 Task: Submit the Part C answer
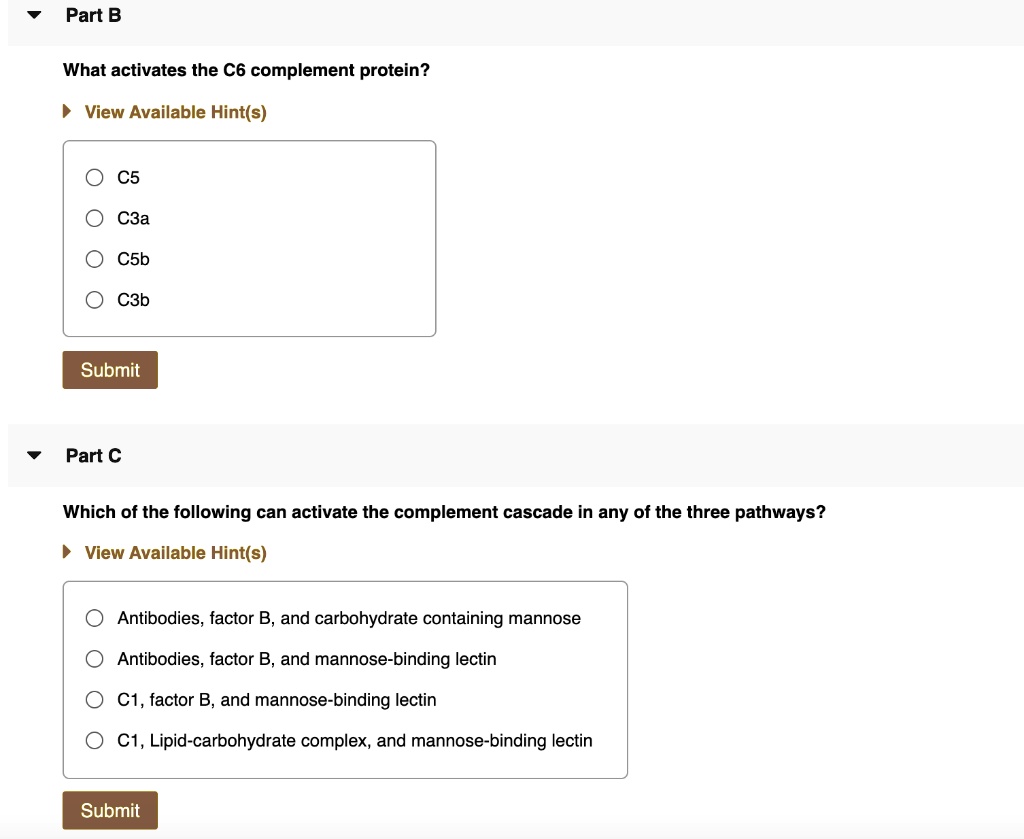pos(110,810)
